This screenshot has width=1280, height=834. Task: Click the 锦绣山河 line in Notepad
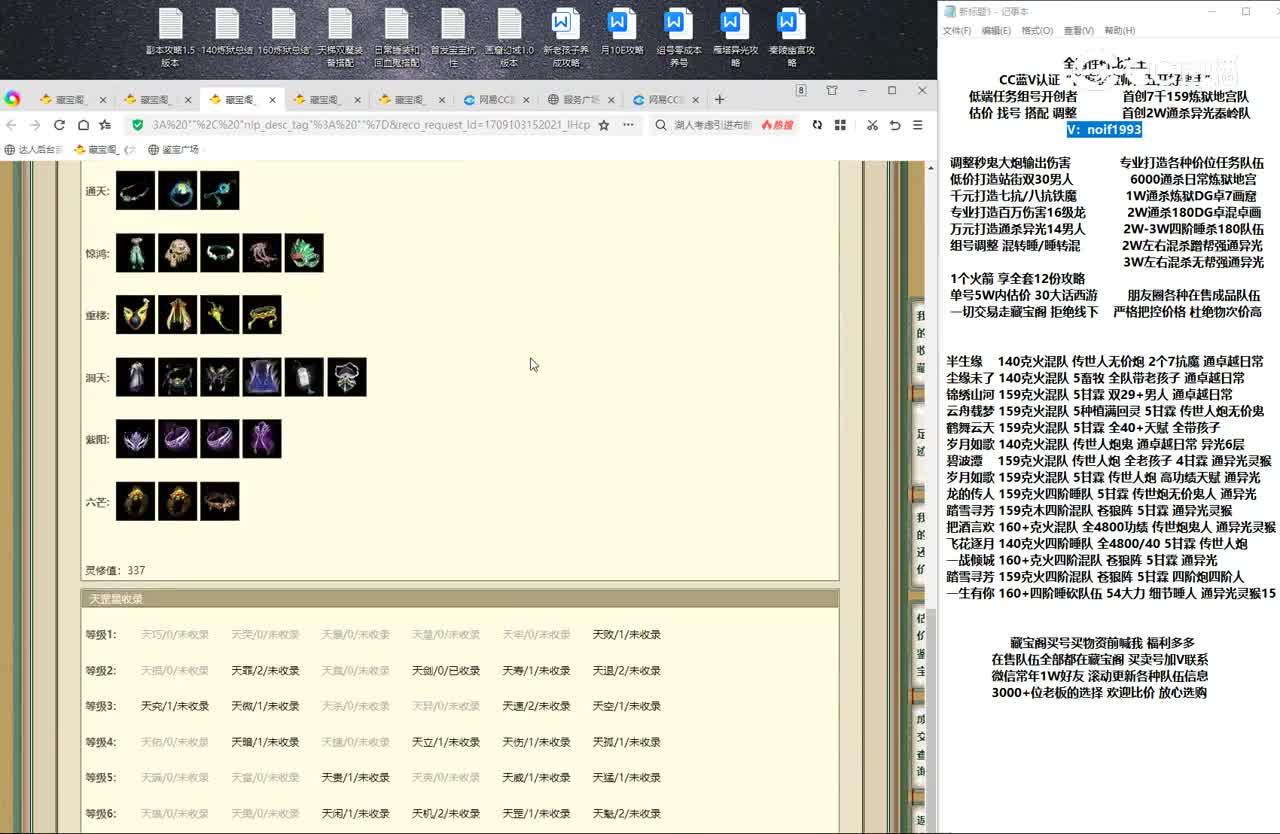[x=1090, y=395]
